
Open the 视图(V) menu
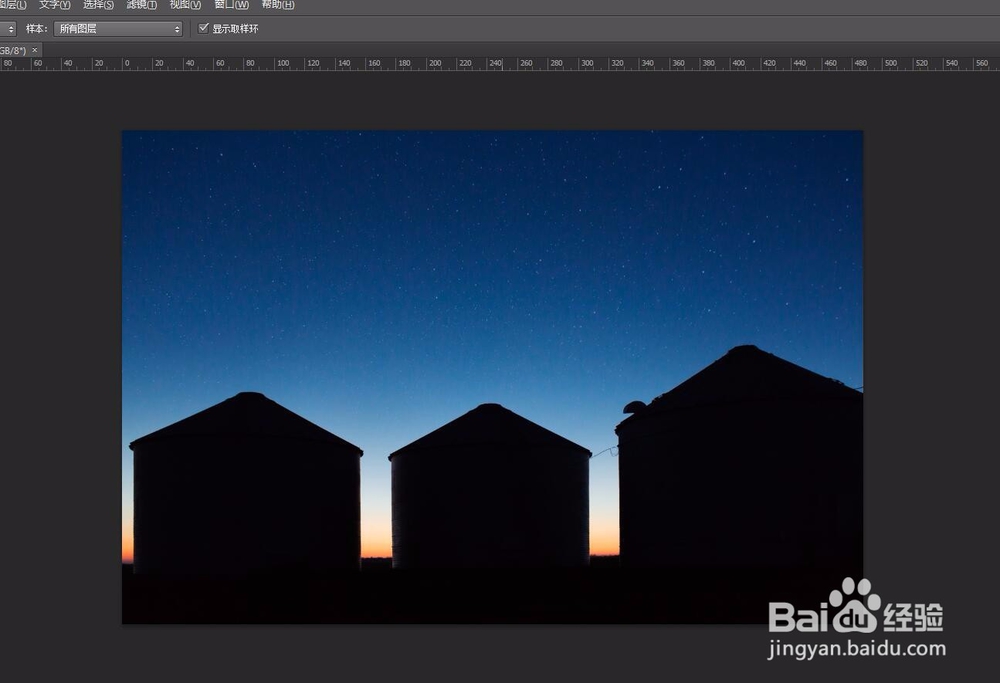point(185,5)
